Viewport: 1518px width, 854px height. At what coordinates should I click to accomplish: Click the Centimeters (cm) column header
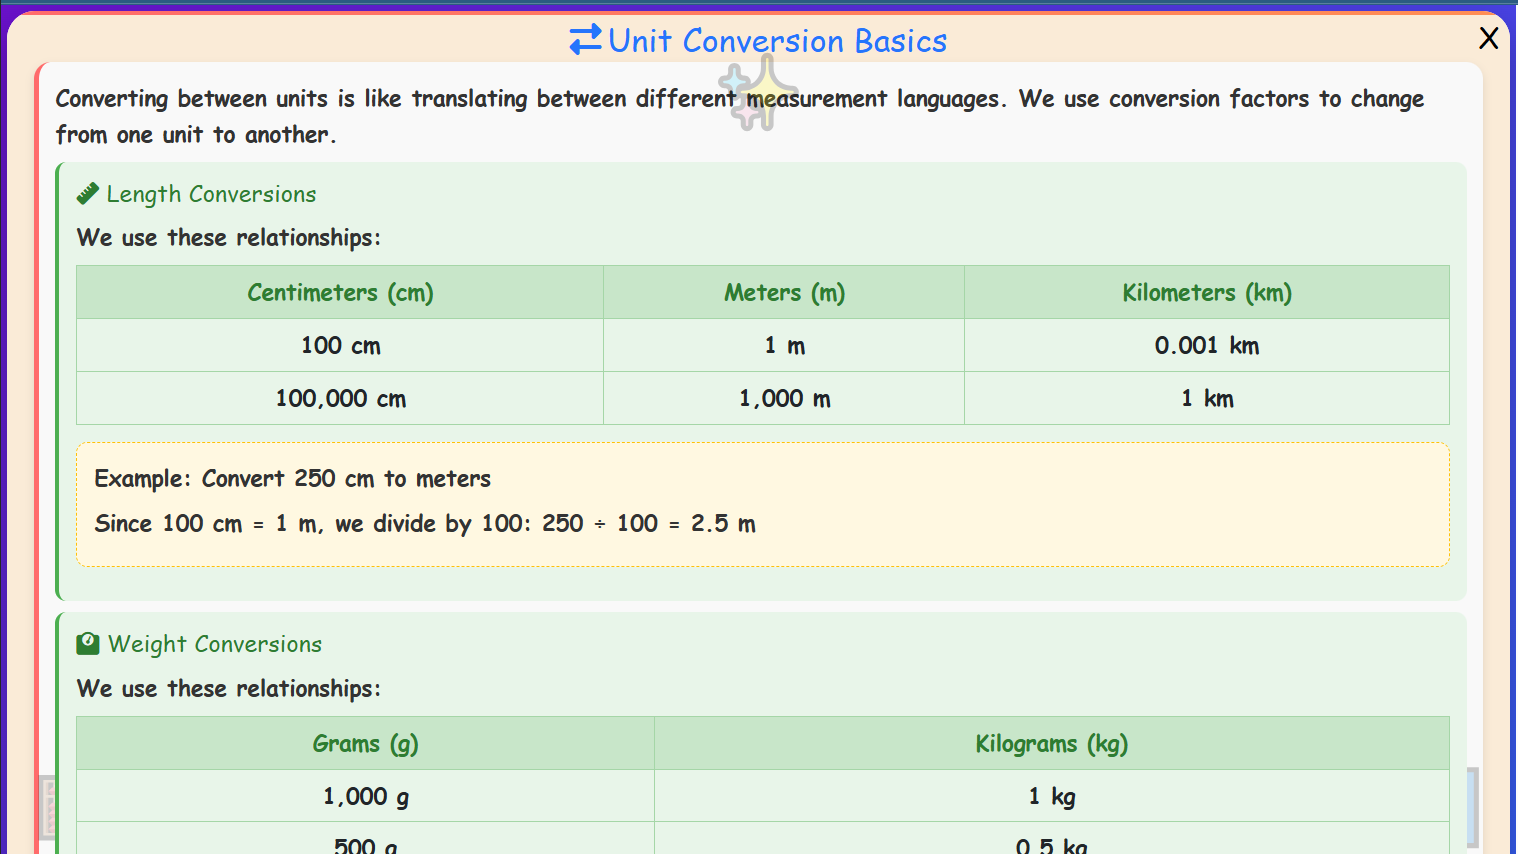pyautogui.click(x=340, y=292)
